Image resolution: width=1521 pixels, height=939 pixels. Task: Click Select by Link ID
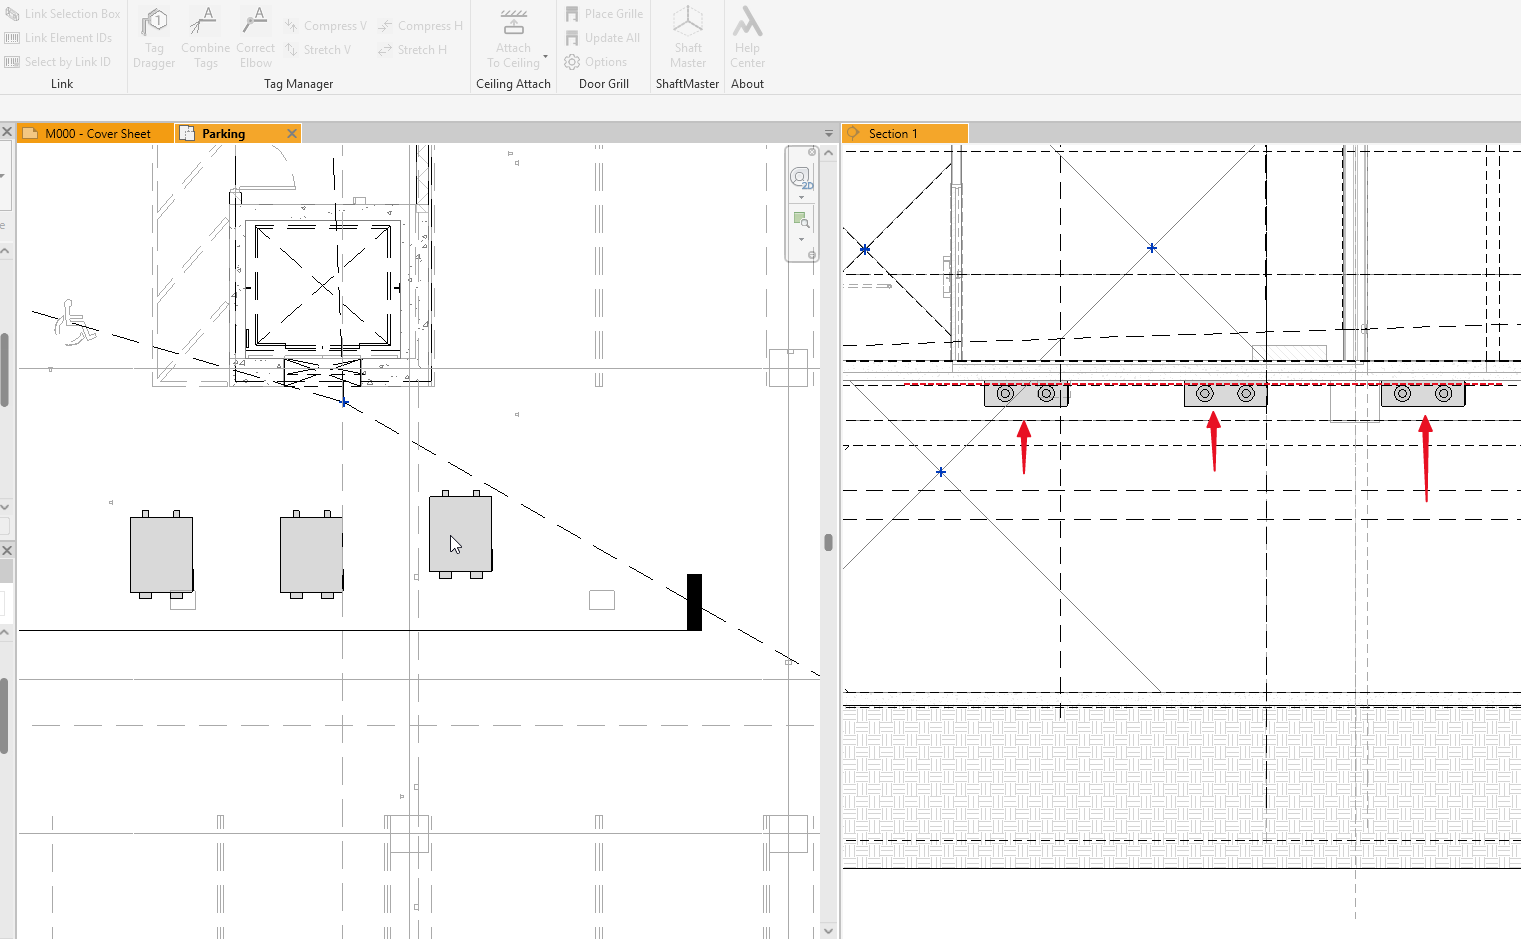click(x=57, y=62)
